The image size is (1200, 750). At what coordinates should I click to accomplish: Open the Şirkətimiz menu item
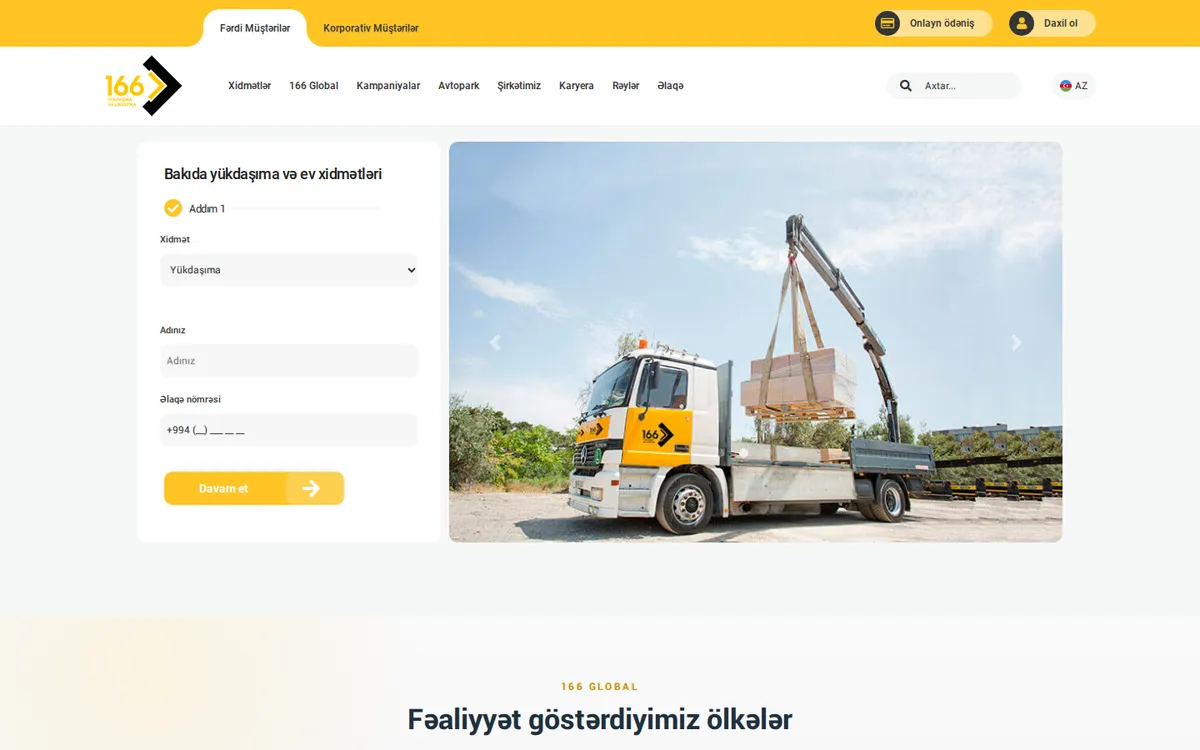tap(519, 86)
